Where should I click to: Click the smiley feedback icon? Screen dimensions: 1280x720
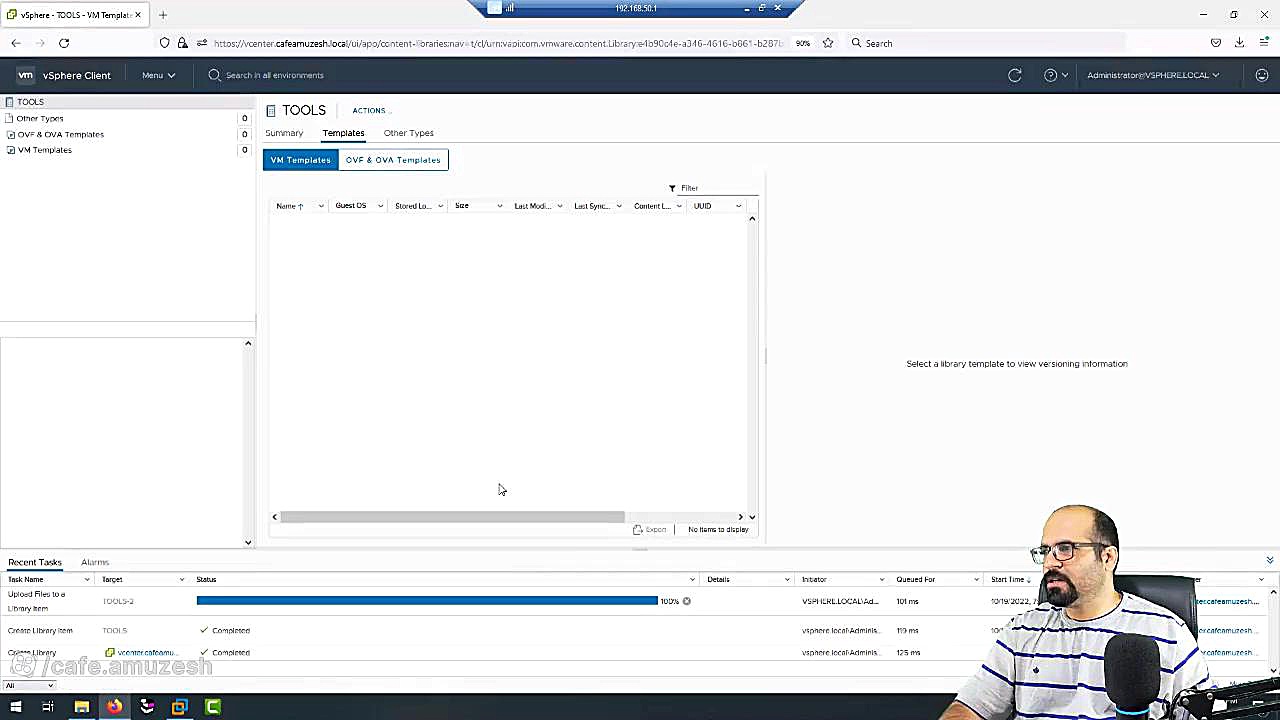click(1262, 75)
